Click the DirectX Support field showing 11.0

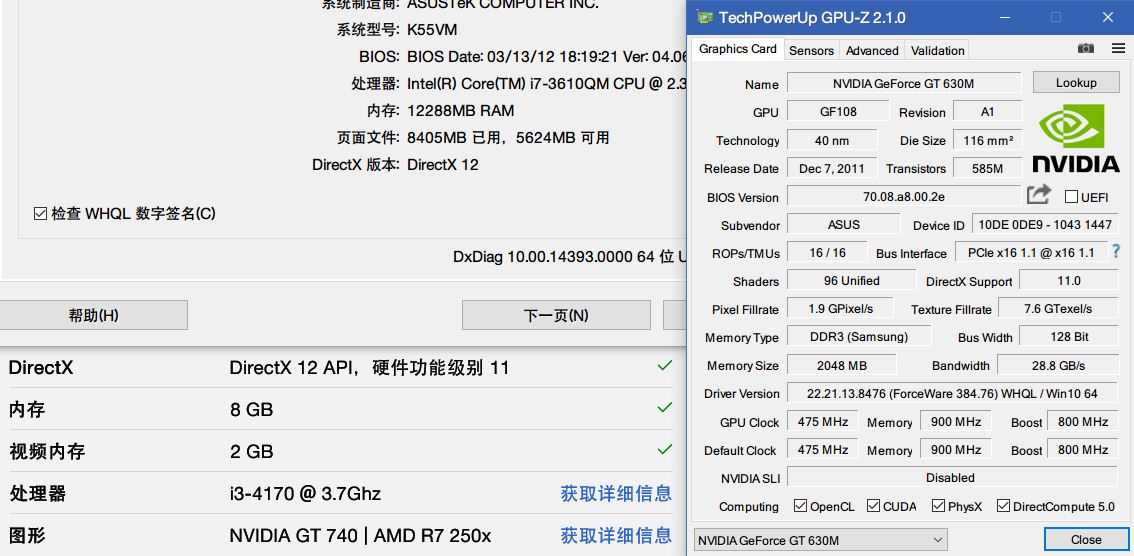click(1069, 281)
